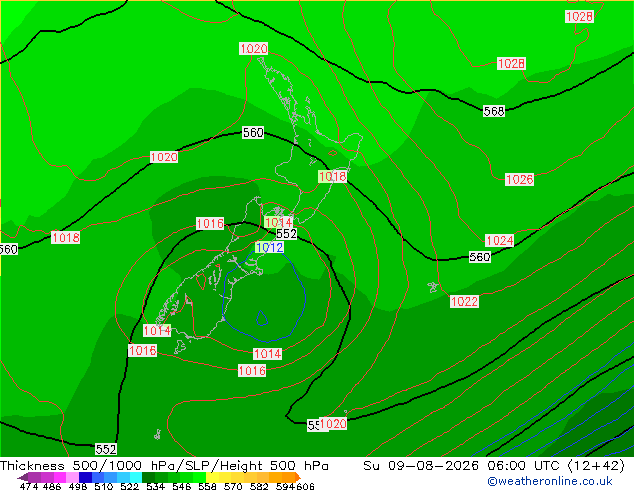
Task: Click the 1014 label on southwest South Island
Action: (x=157, y=331)
